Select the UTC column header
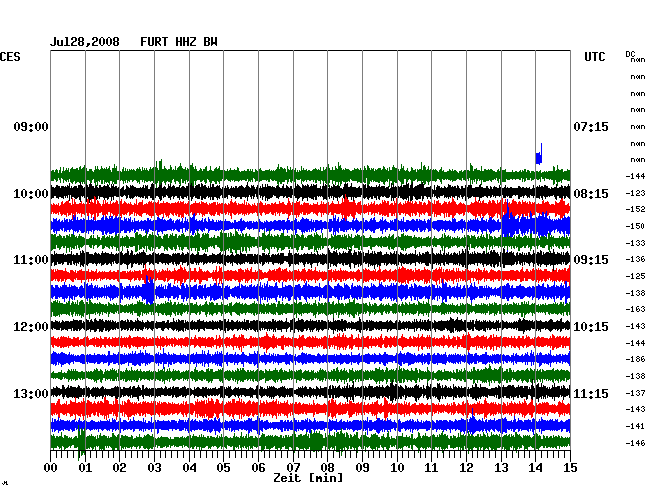 [594, 57]
